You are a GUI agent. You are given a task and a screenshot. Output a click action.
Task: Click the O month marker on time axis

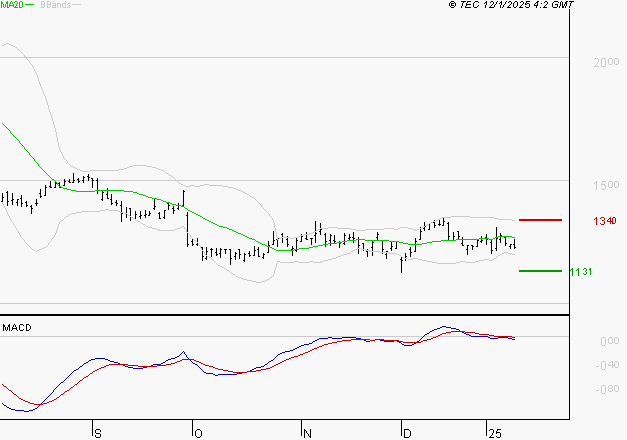pos(198,434)
